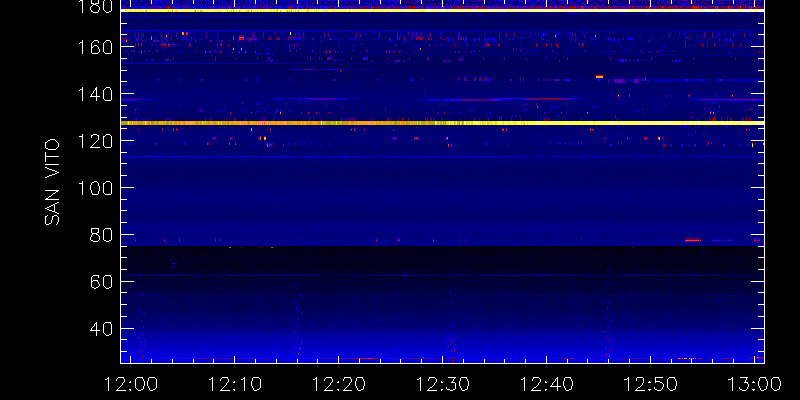Click the 60 frequency axis label
This screenshot has height=400, width=800.
[x=101, y=282]
